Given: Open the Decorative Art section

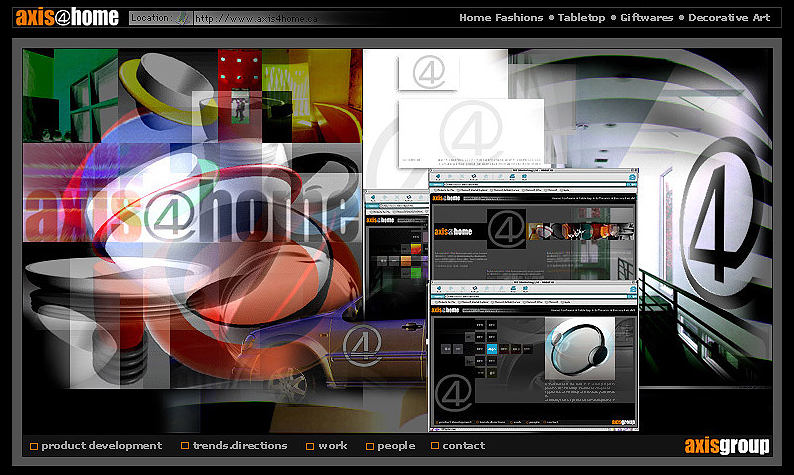Looking at the screenshot, I should click(729, 18).
